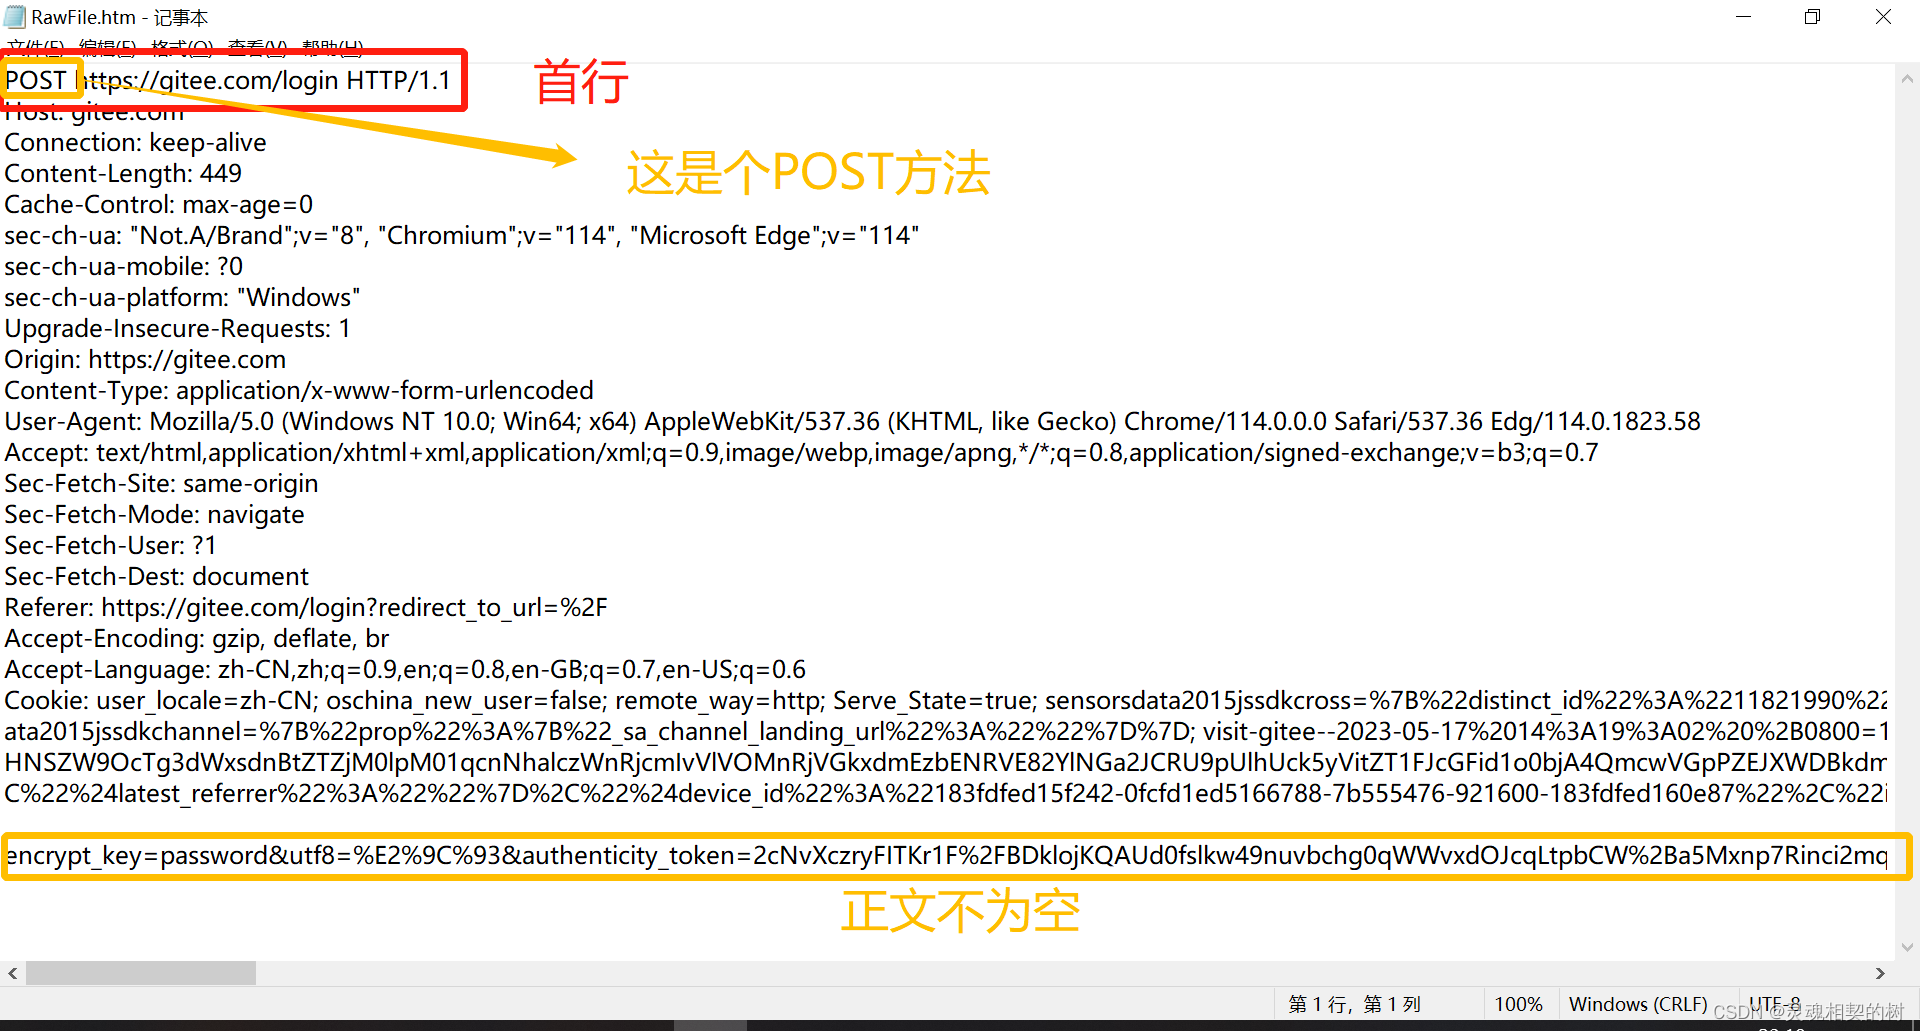Click the 'Origin: https://gitee.com' line
1920x1031 pixels.
point(145,359)
